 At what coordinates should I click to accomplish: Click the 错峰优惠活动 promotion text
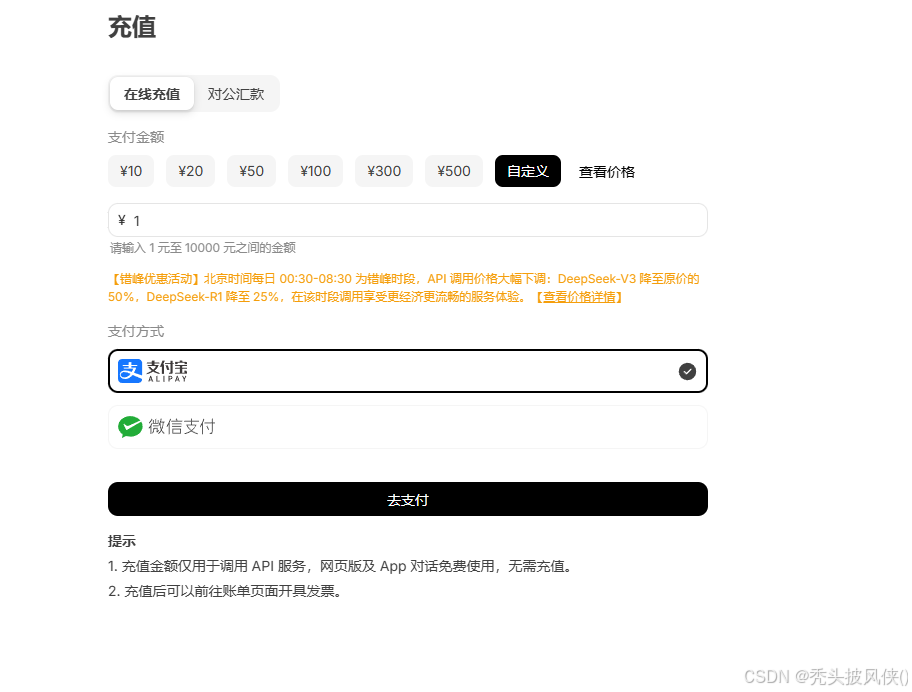pyautogui.click(x=404, y=288)
